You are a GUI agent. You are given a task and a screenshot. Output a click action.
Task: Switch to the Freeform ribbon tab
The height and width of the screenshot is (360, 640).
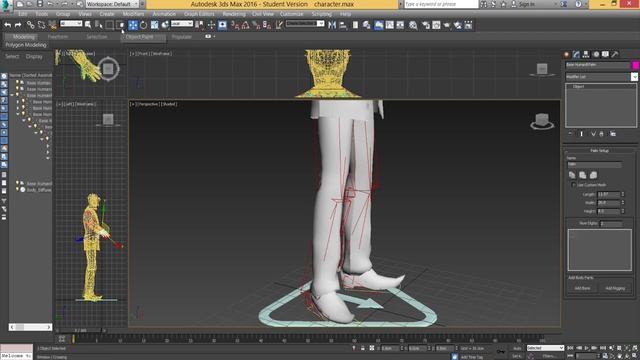coord(58,37)
